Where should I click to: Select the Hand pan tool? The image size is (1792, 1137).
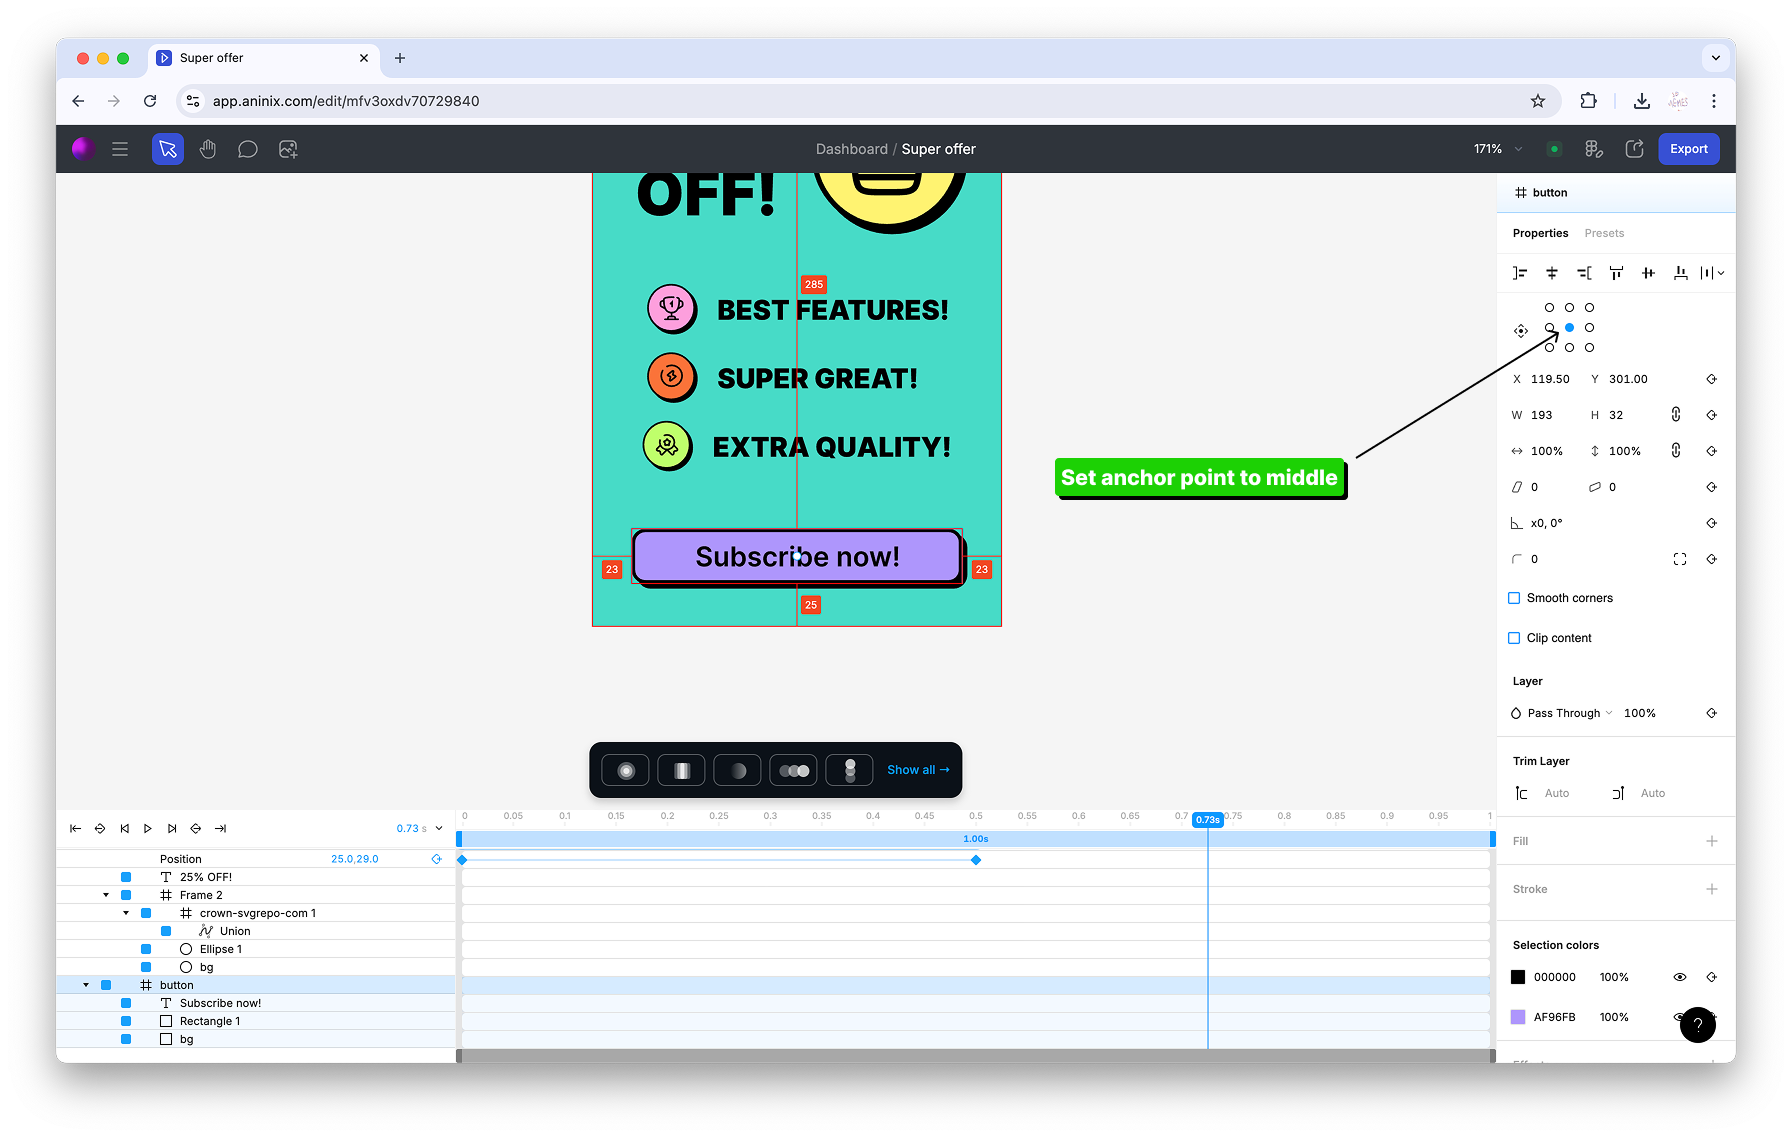208,149
